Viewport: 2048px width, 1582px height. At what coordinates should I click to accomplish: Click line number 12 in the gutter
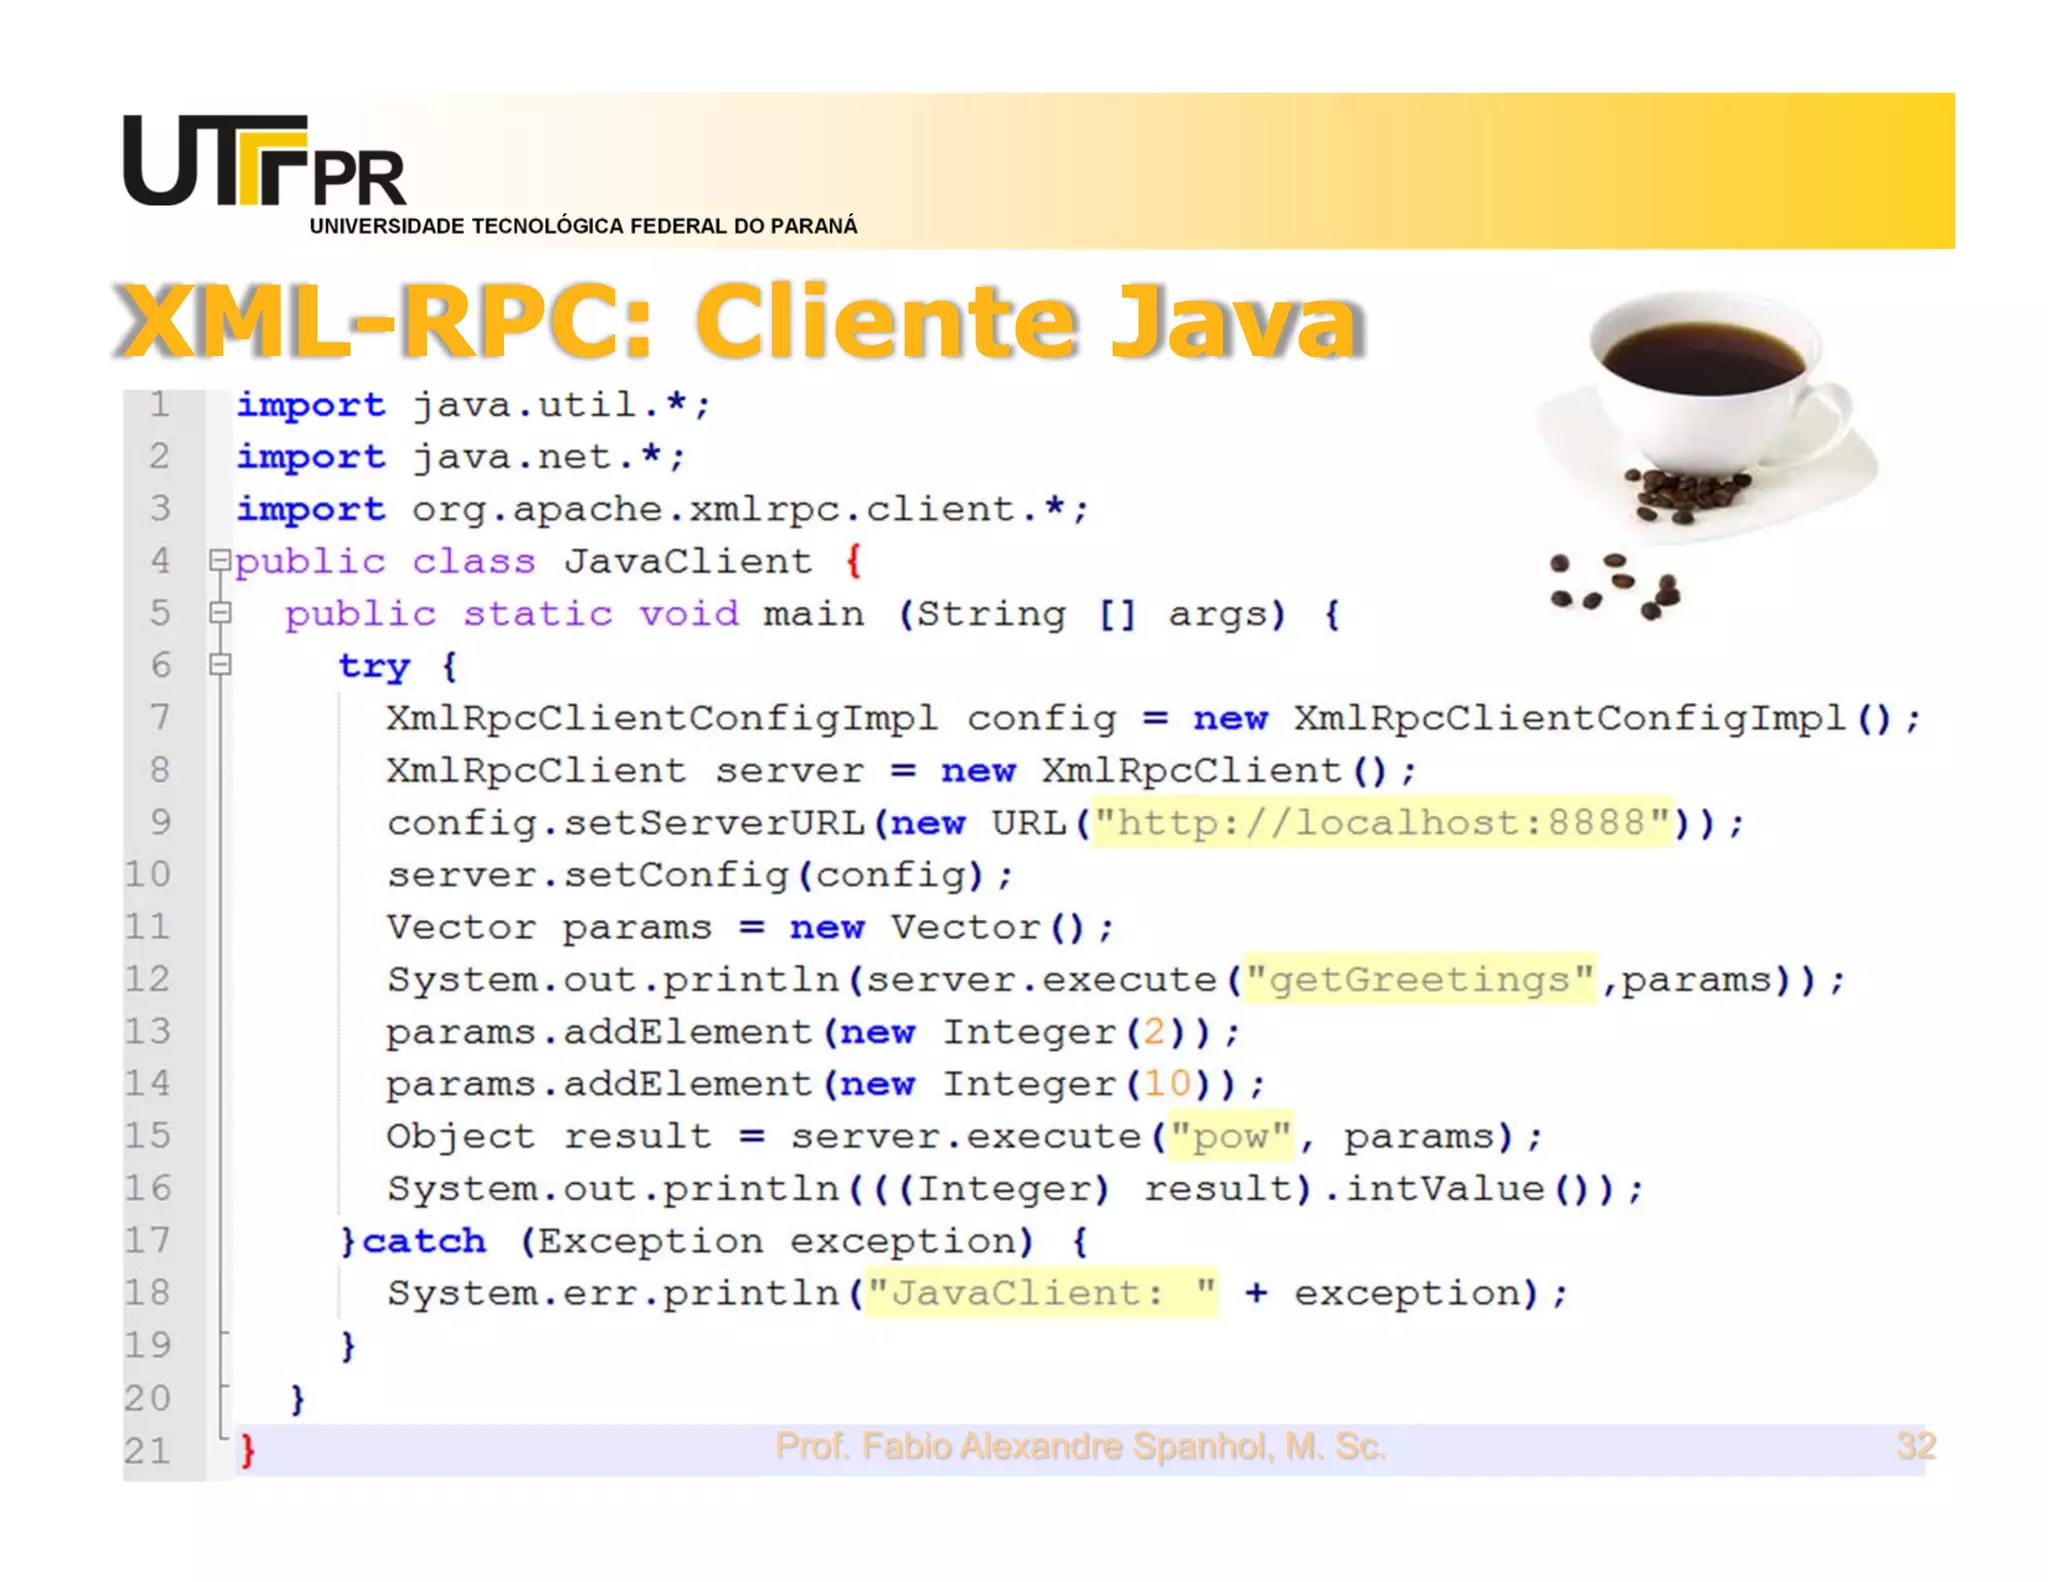(x=148, y=978)
